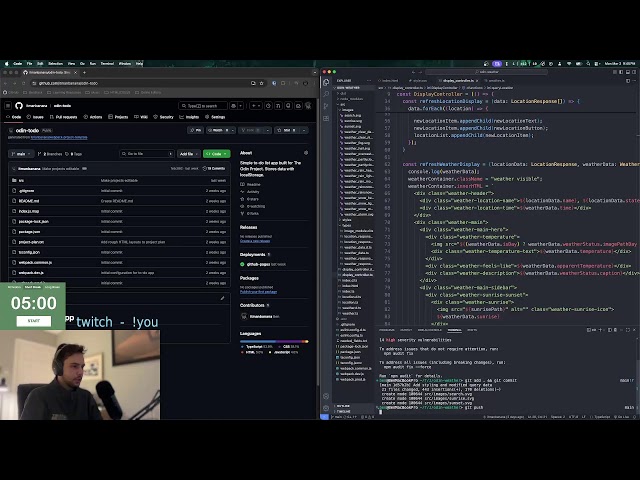Screen dimensions: 640x480
Task: Open GitHub Copilot icon next to search
Action: tap(233, 106)
